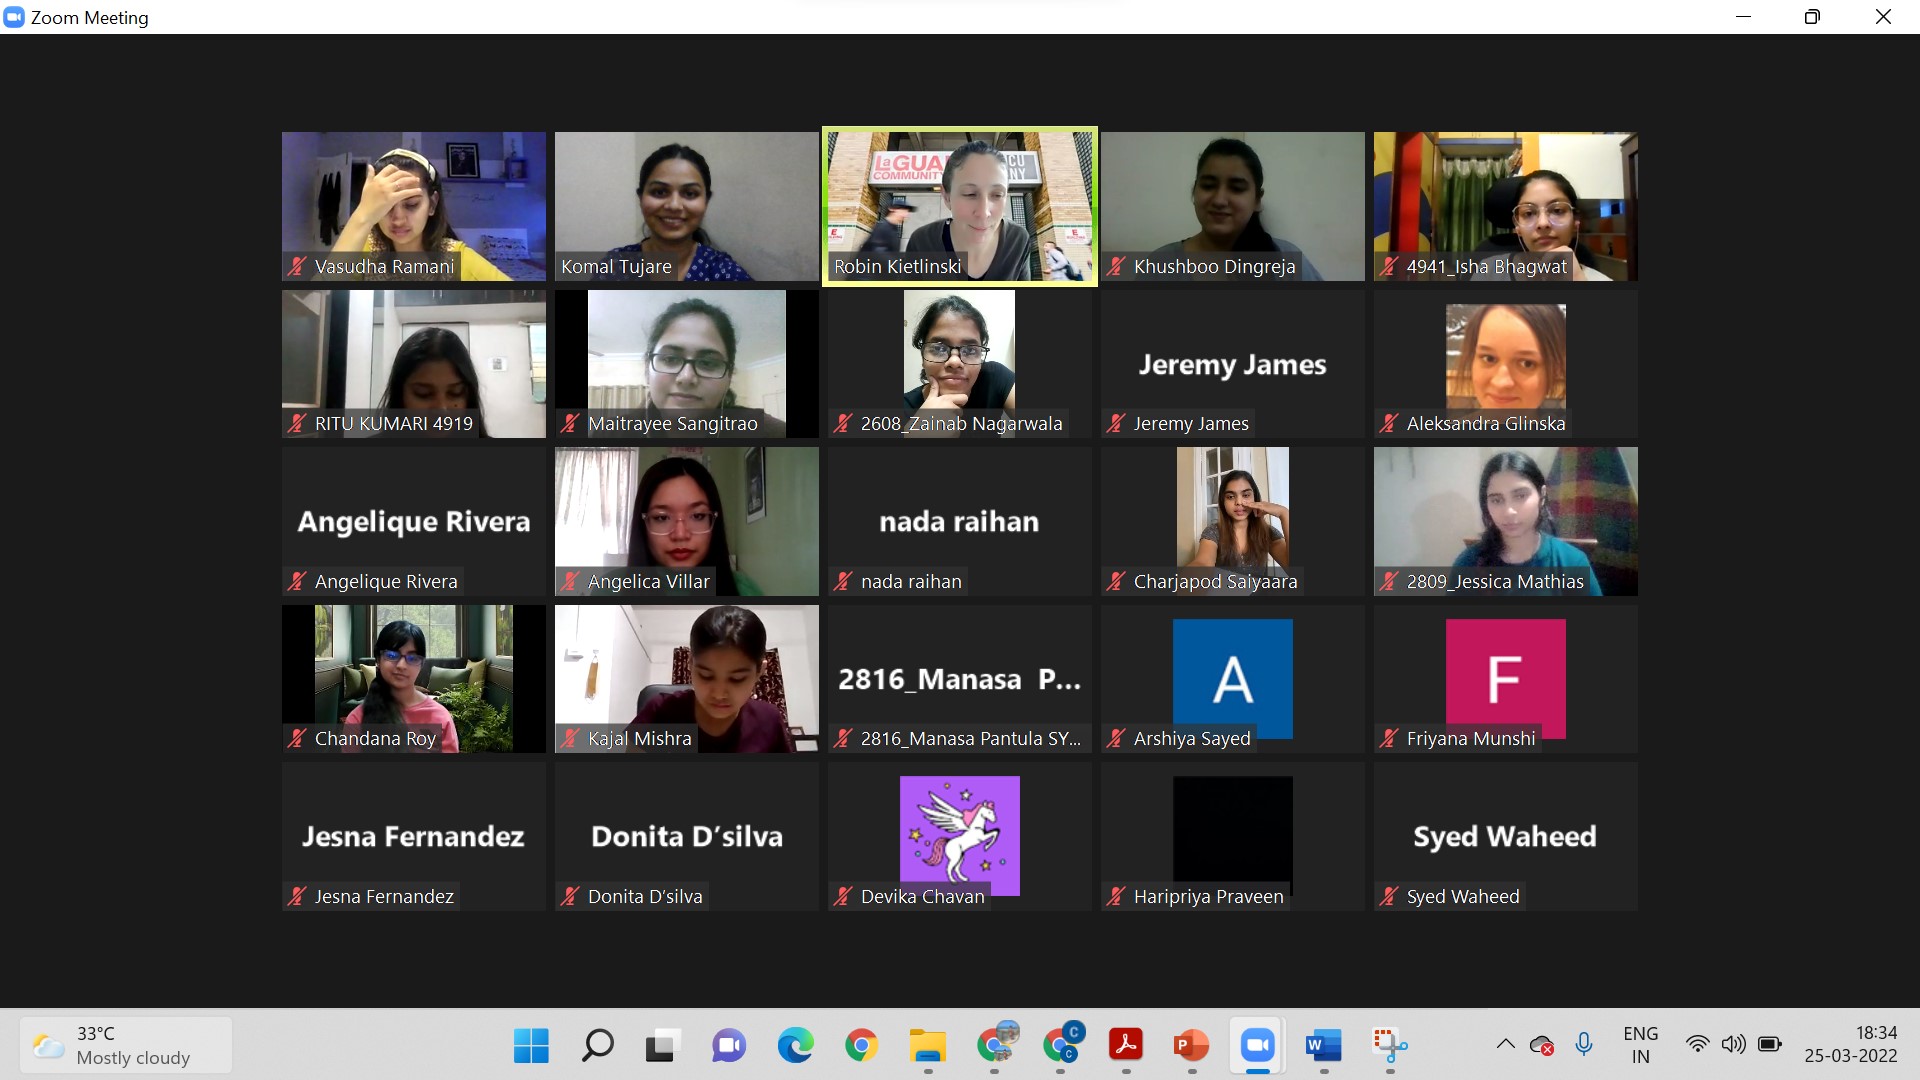Open Adobe Acrobat Reader from the taskbar

click(1126, 1046)
